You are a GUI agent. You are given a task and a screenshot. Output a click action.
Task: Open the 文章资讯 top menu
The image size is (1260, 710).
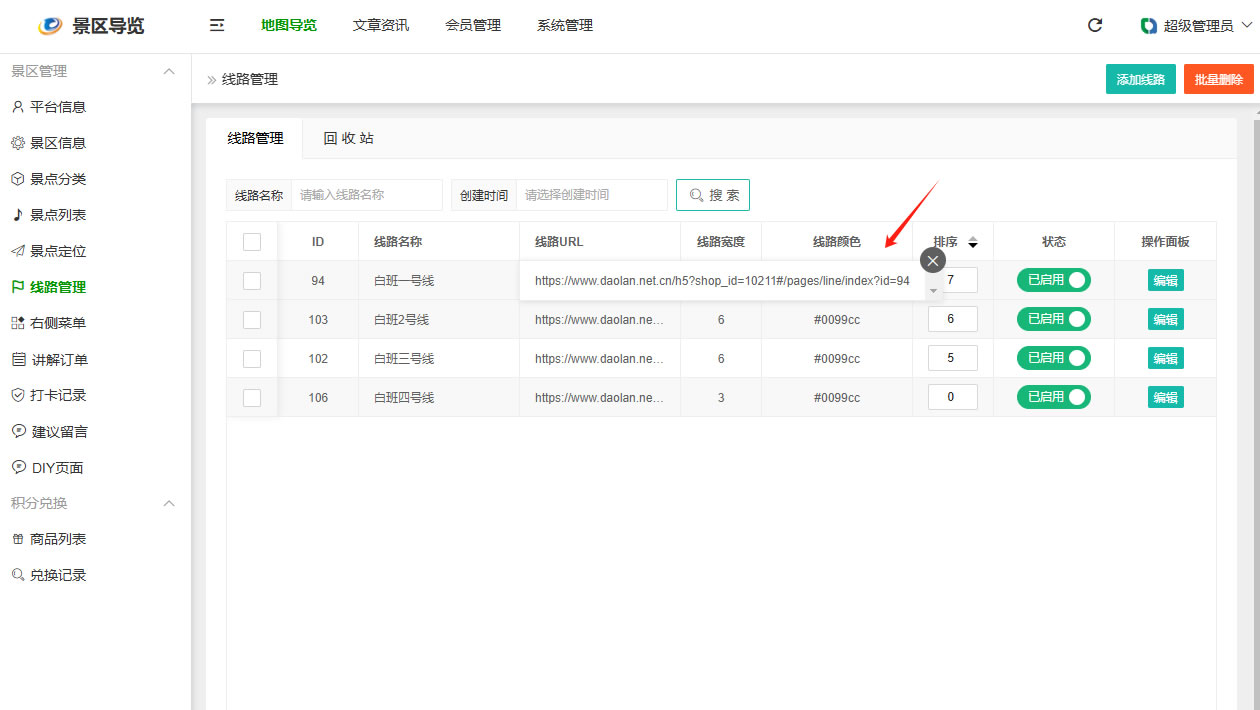pyautogui.click(x=381, y=26)
